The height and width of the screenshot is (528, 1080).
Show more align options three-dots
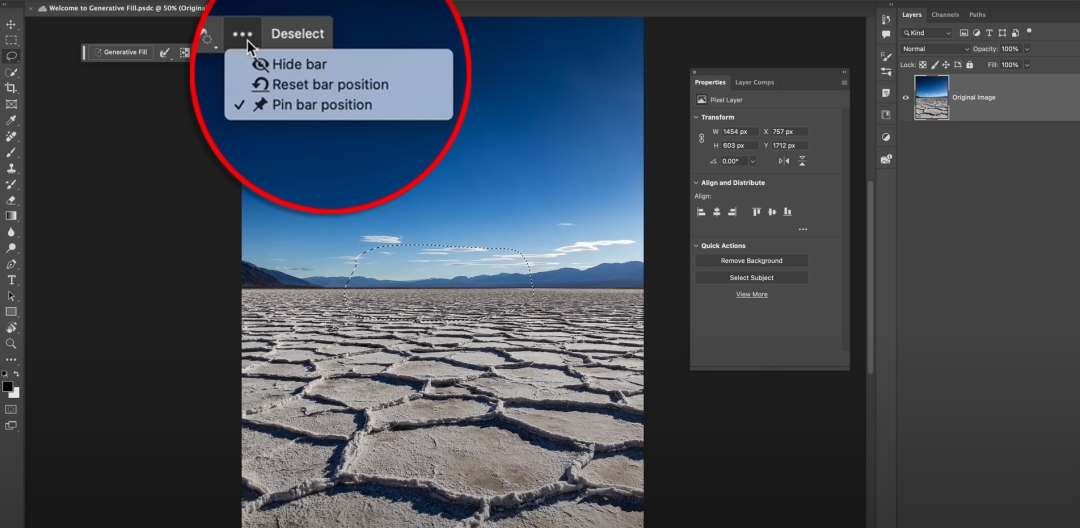click(802, 229)
